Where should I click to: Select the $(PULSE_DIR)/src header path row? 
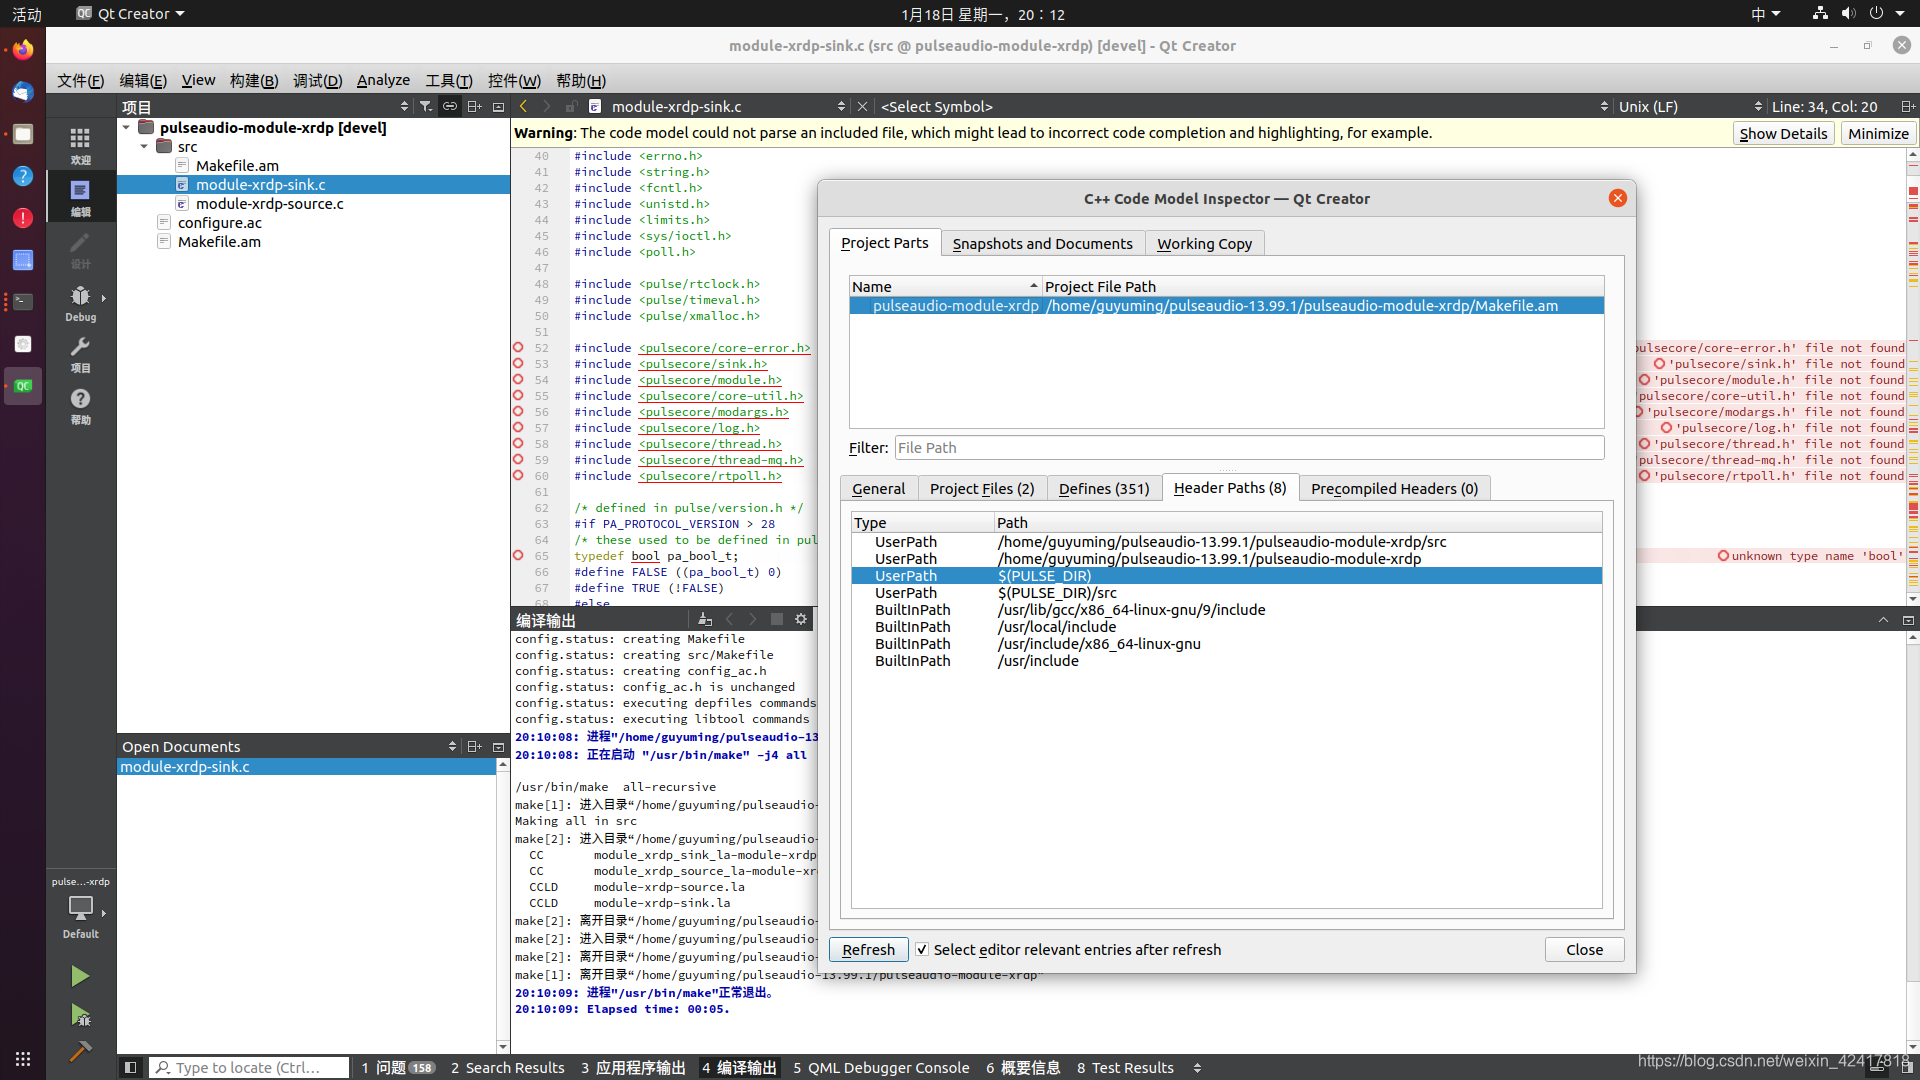pyautogui.click(x=1057, y=593)
